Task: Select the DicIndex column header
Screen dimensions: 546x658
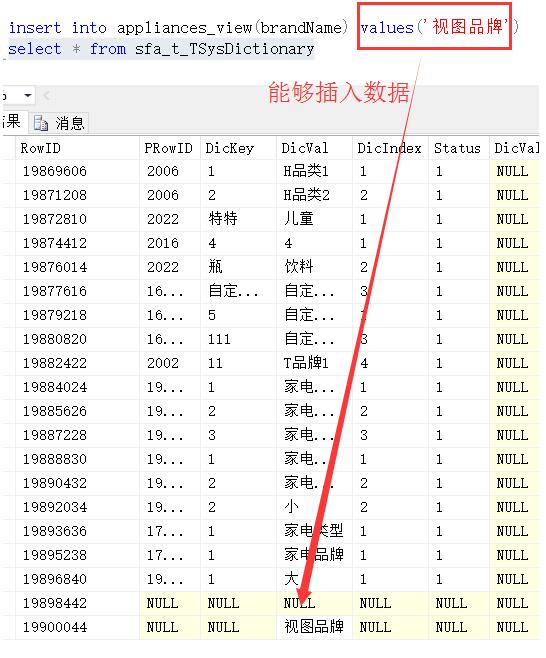Action: click(389, 148)
